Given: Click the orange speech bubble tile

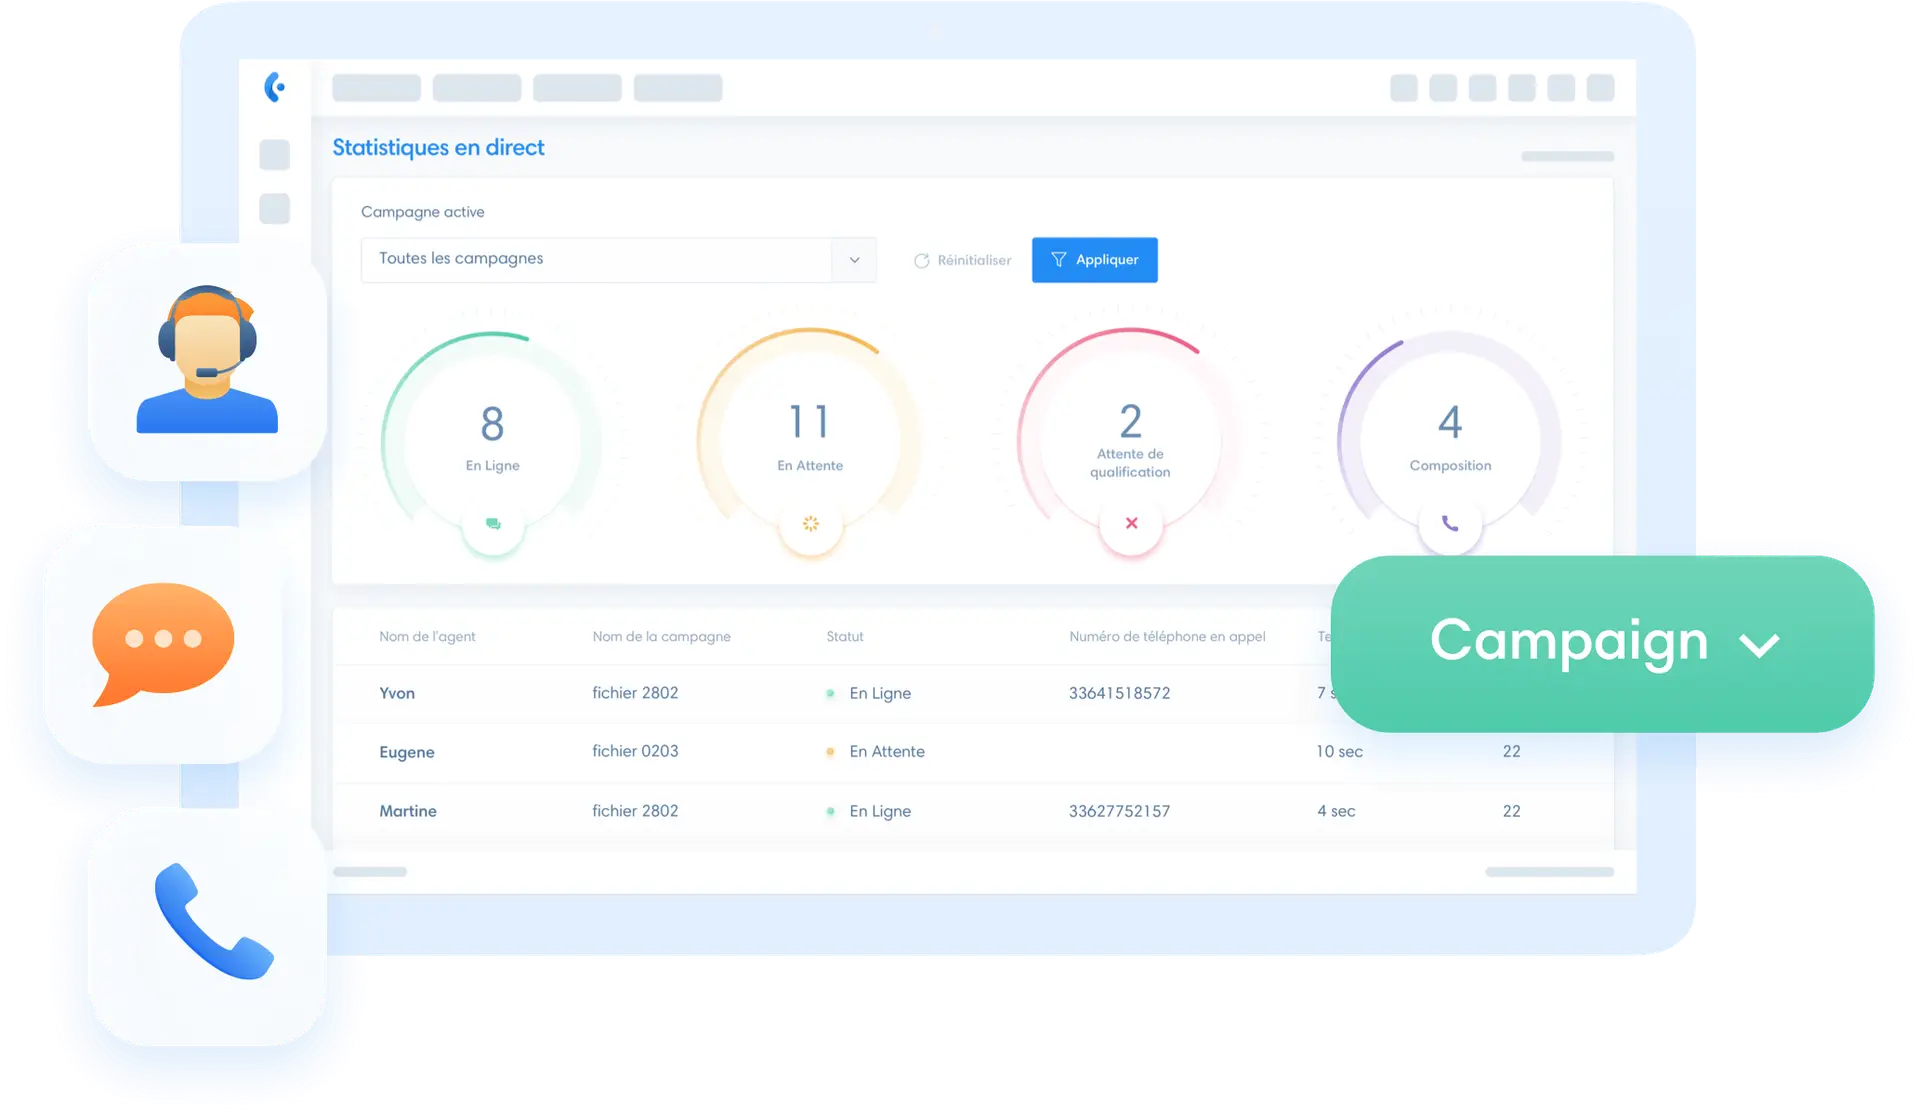Looking at the screenshot, I should (x=163, y=644).
